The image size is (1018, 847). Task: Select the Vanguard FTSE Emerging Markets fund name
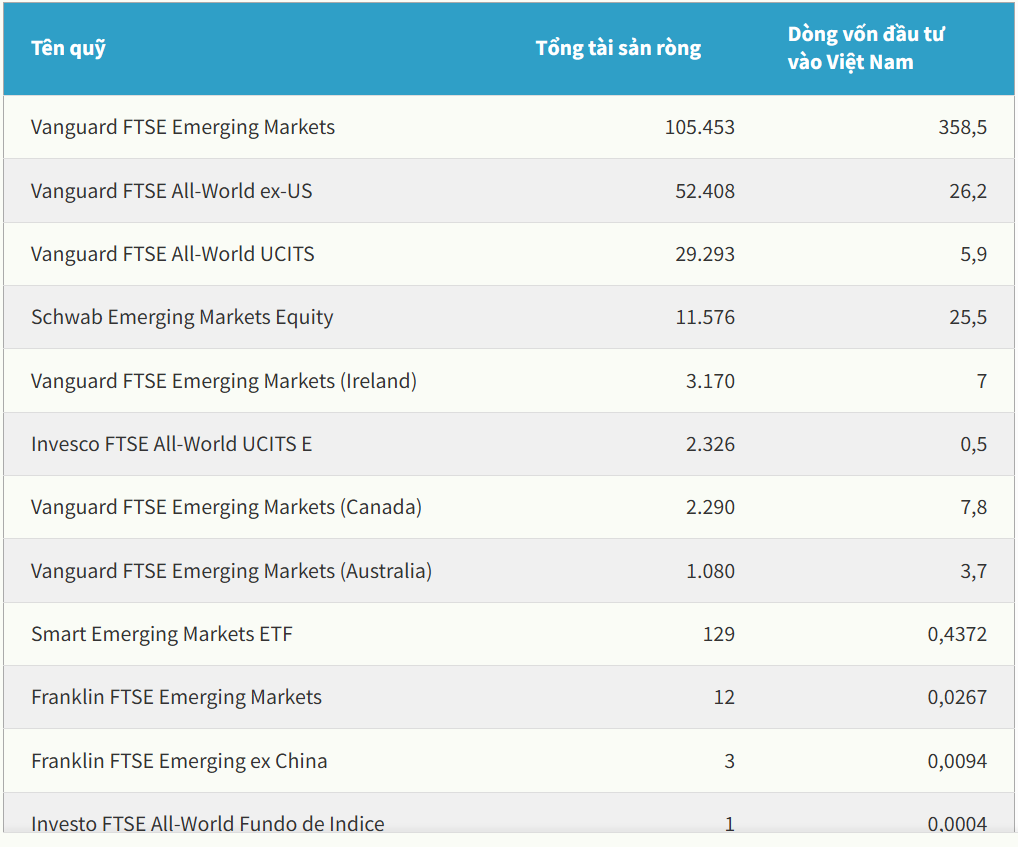point(183,127)
